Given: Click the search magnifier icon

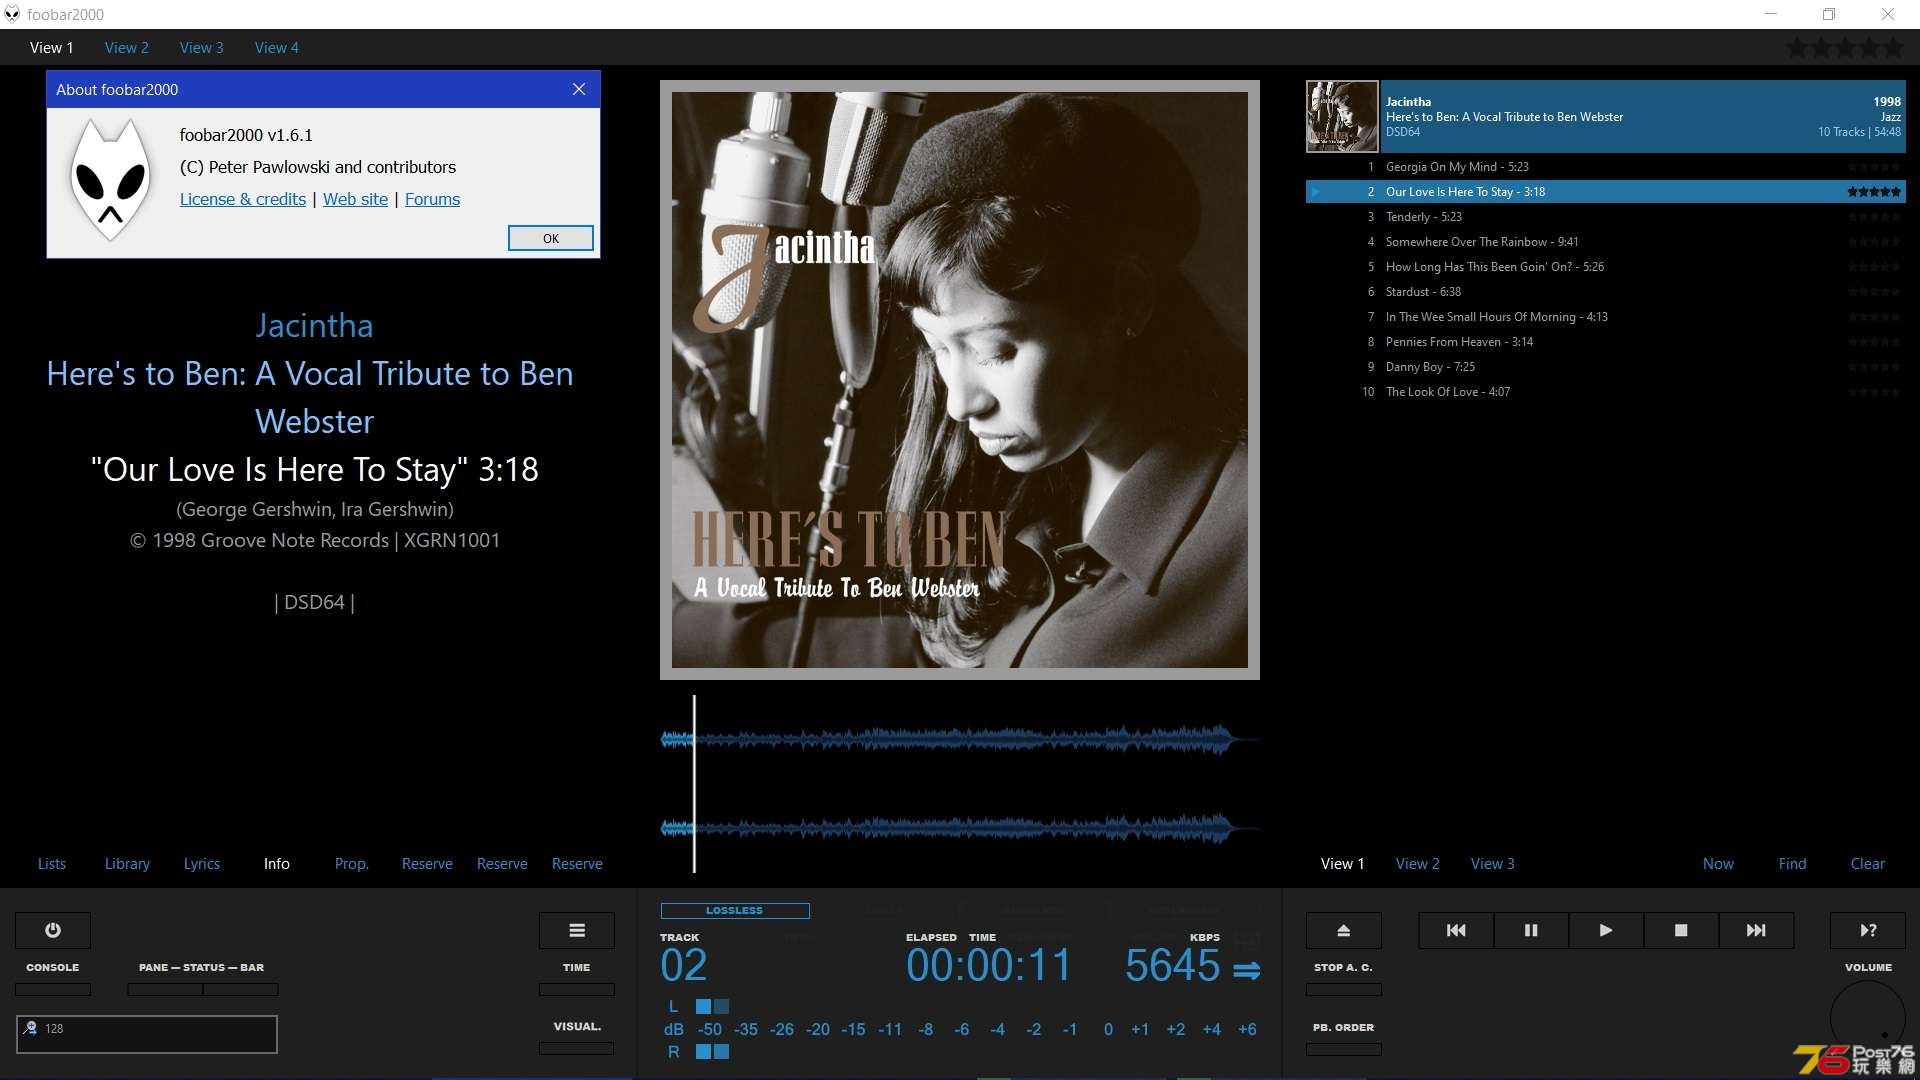Looking at the screenshot, I should tap(31, 1028).
